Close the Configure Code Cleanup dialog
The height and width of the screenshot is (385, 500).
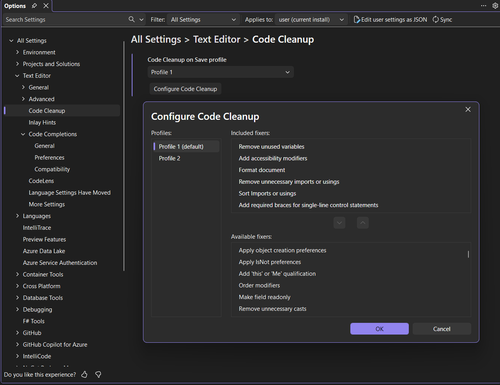468,109
